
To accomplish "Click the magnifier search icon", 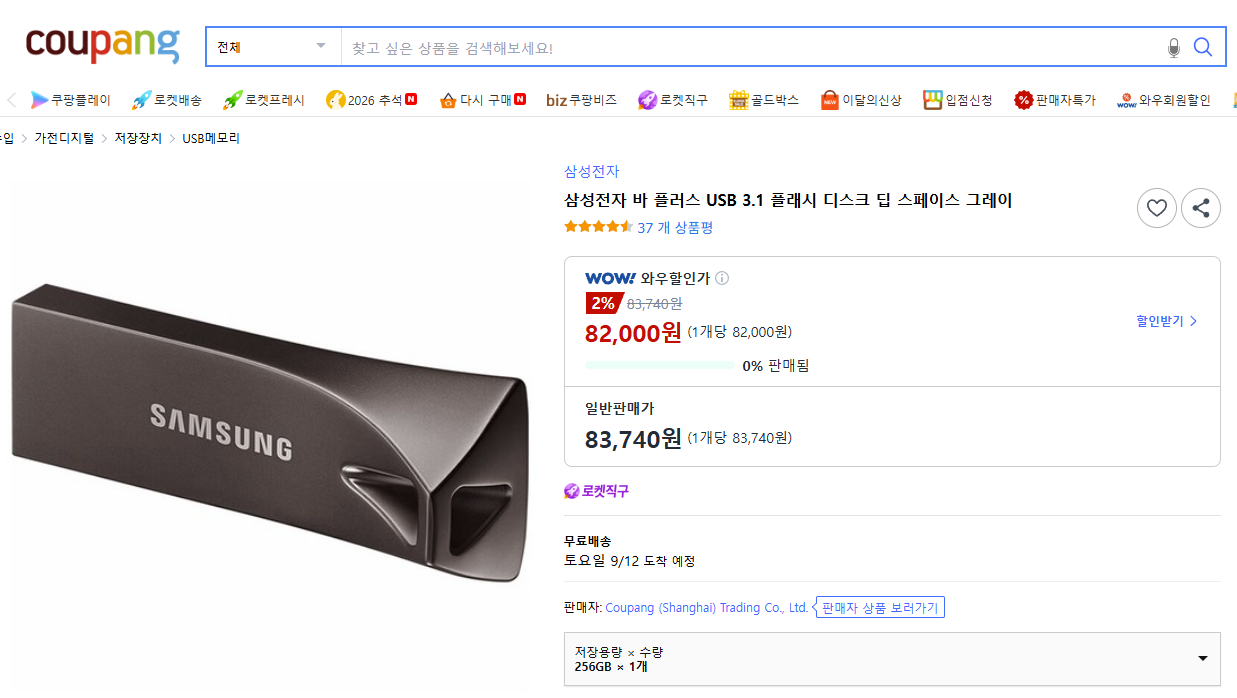I will (1203, 47).
